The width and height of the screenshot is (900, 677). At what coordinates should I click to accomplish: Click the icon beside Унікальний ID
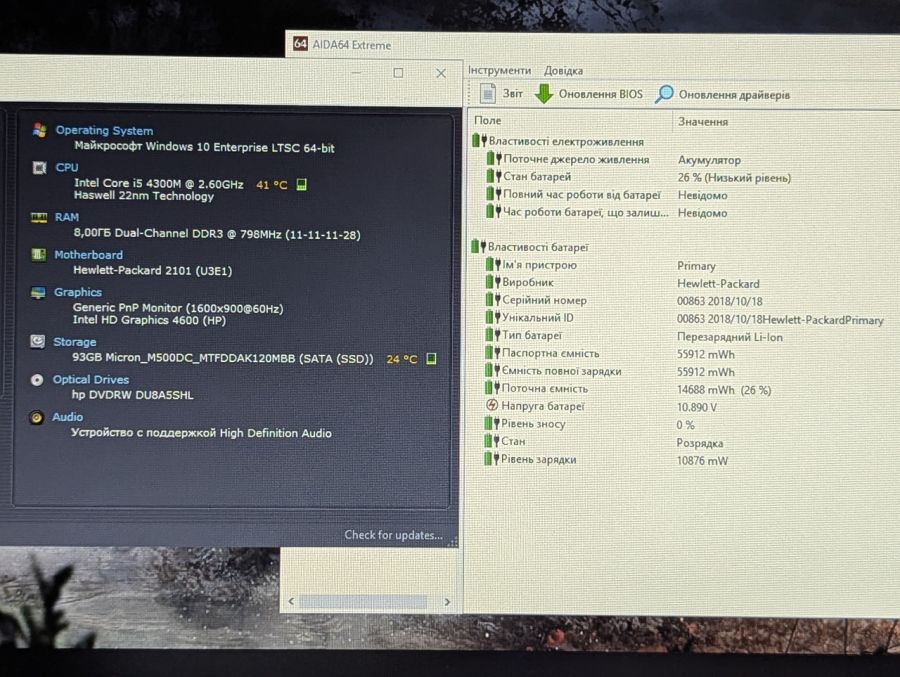click(493, 317)
